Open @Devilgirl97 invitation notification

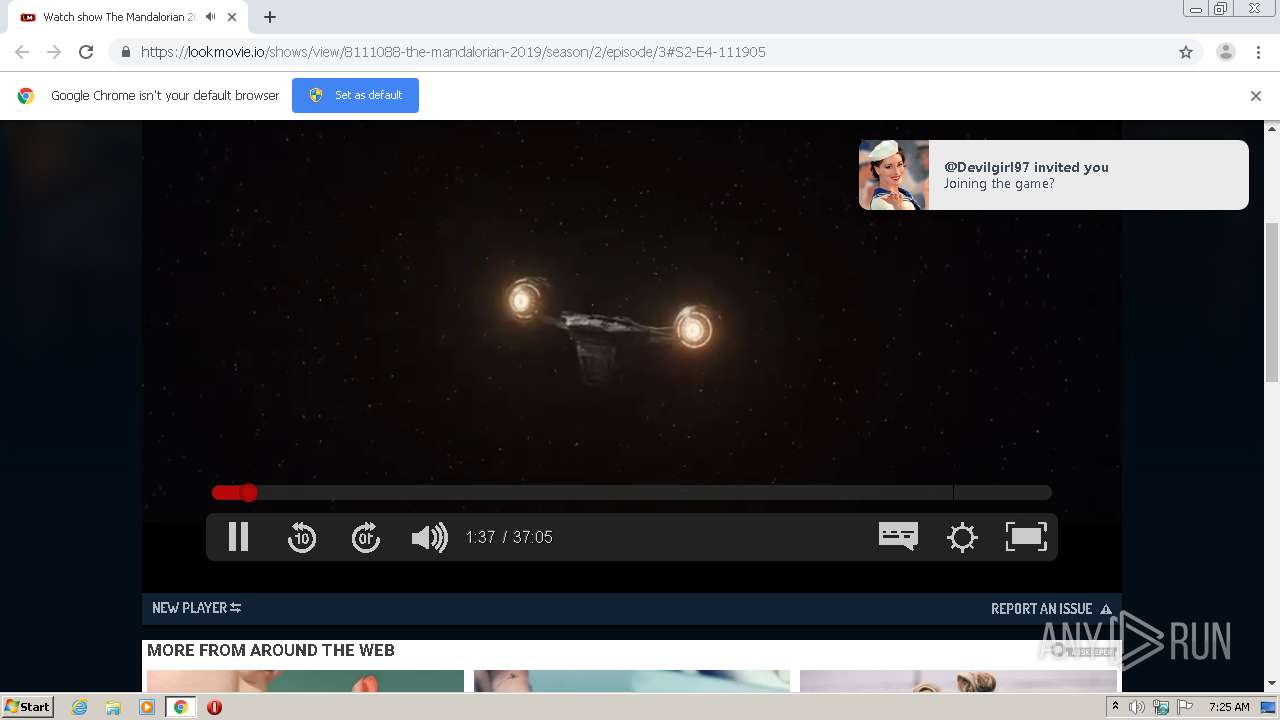click(x=1053, y=175)
